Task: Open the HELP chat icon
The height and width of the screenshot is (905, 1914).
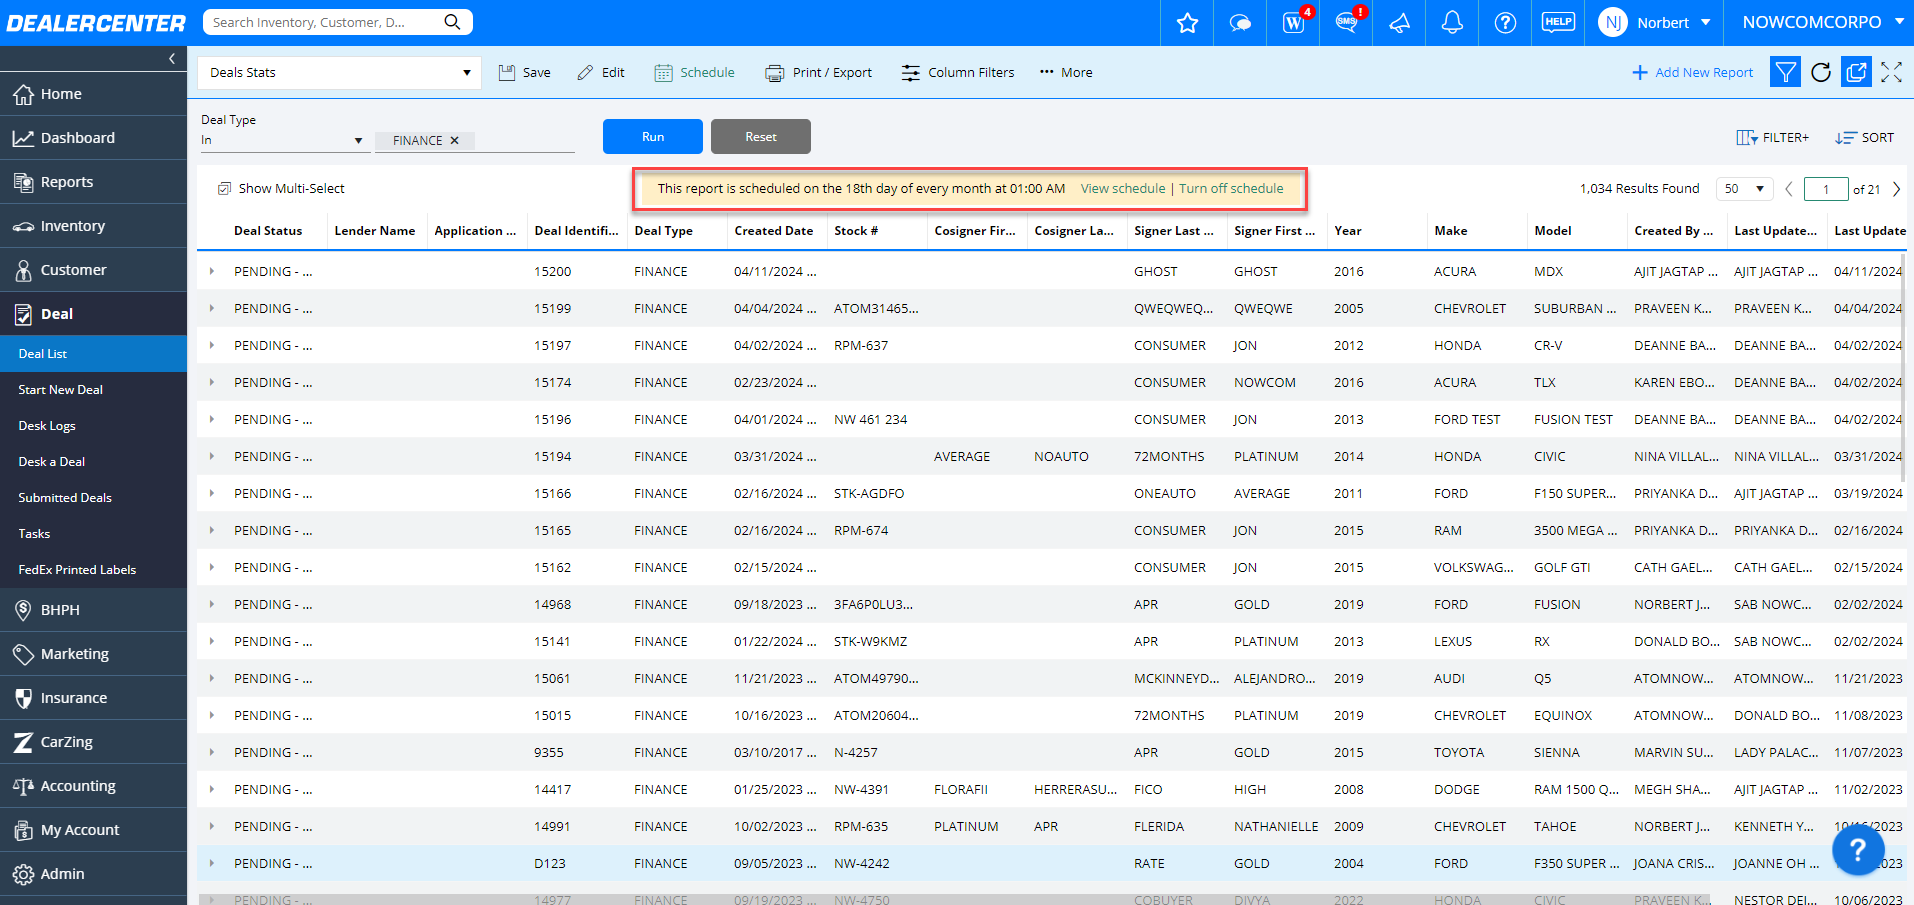Action: pos(1558,22)
